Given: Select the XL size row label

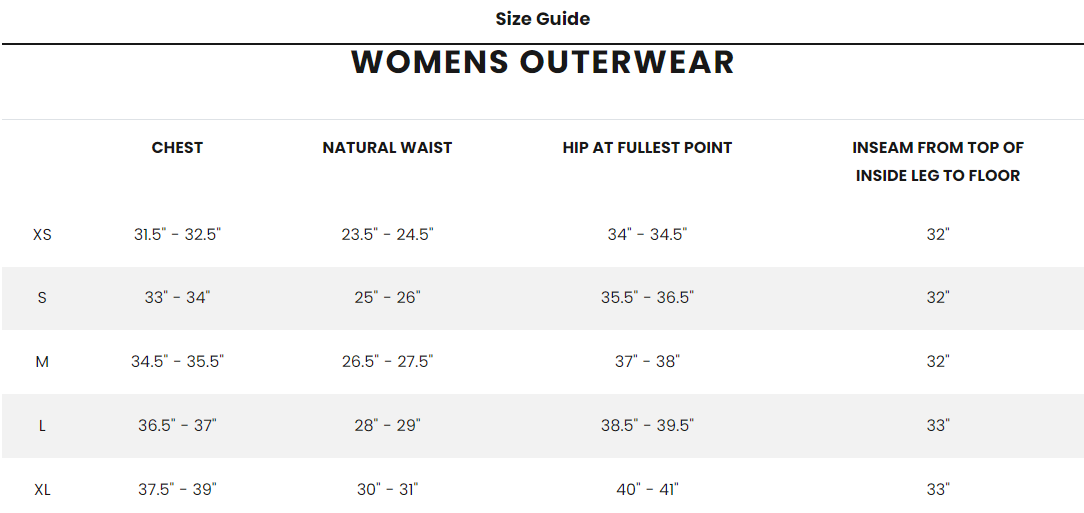Looking at the screenshot, I should [x=42, y=490].
